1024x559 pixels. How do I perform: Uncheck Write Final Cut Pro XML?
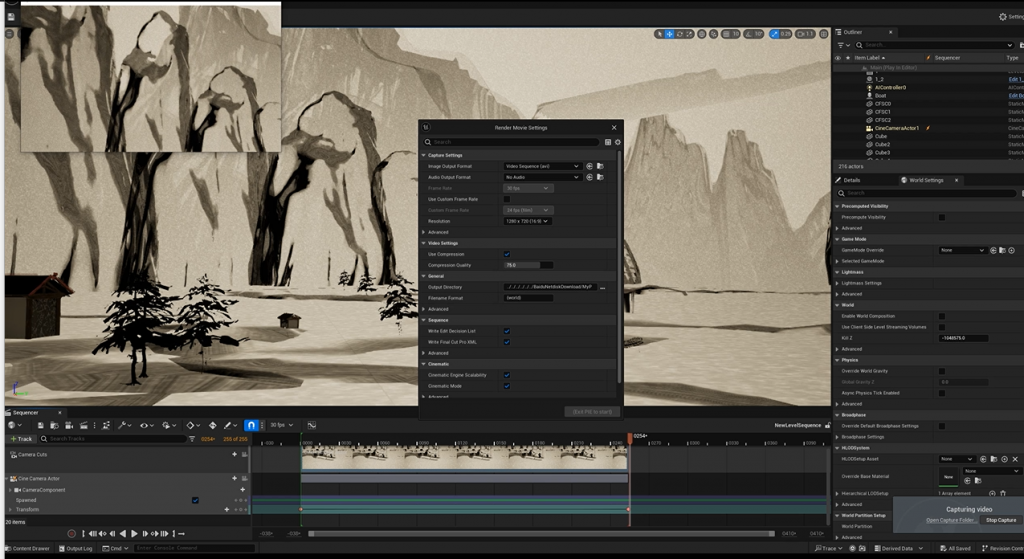tap(507, 342)
